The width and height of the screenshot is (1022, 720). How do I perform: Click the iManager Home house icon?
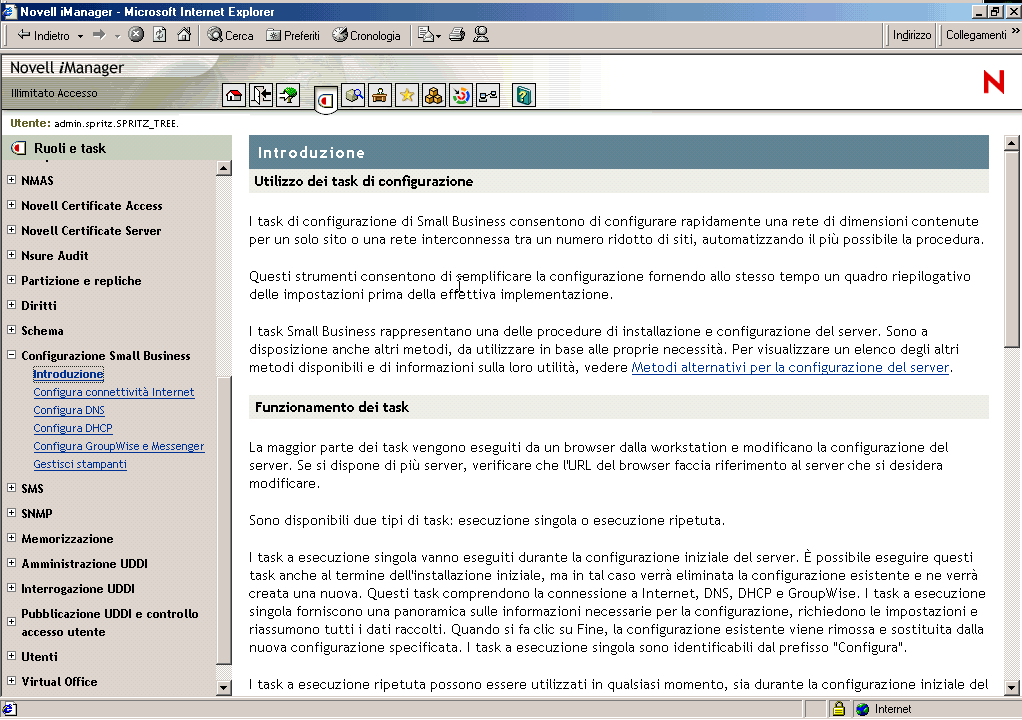coord(234,96)
